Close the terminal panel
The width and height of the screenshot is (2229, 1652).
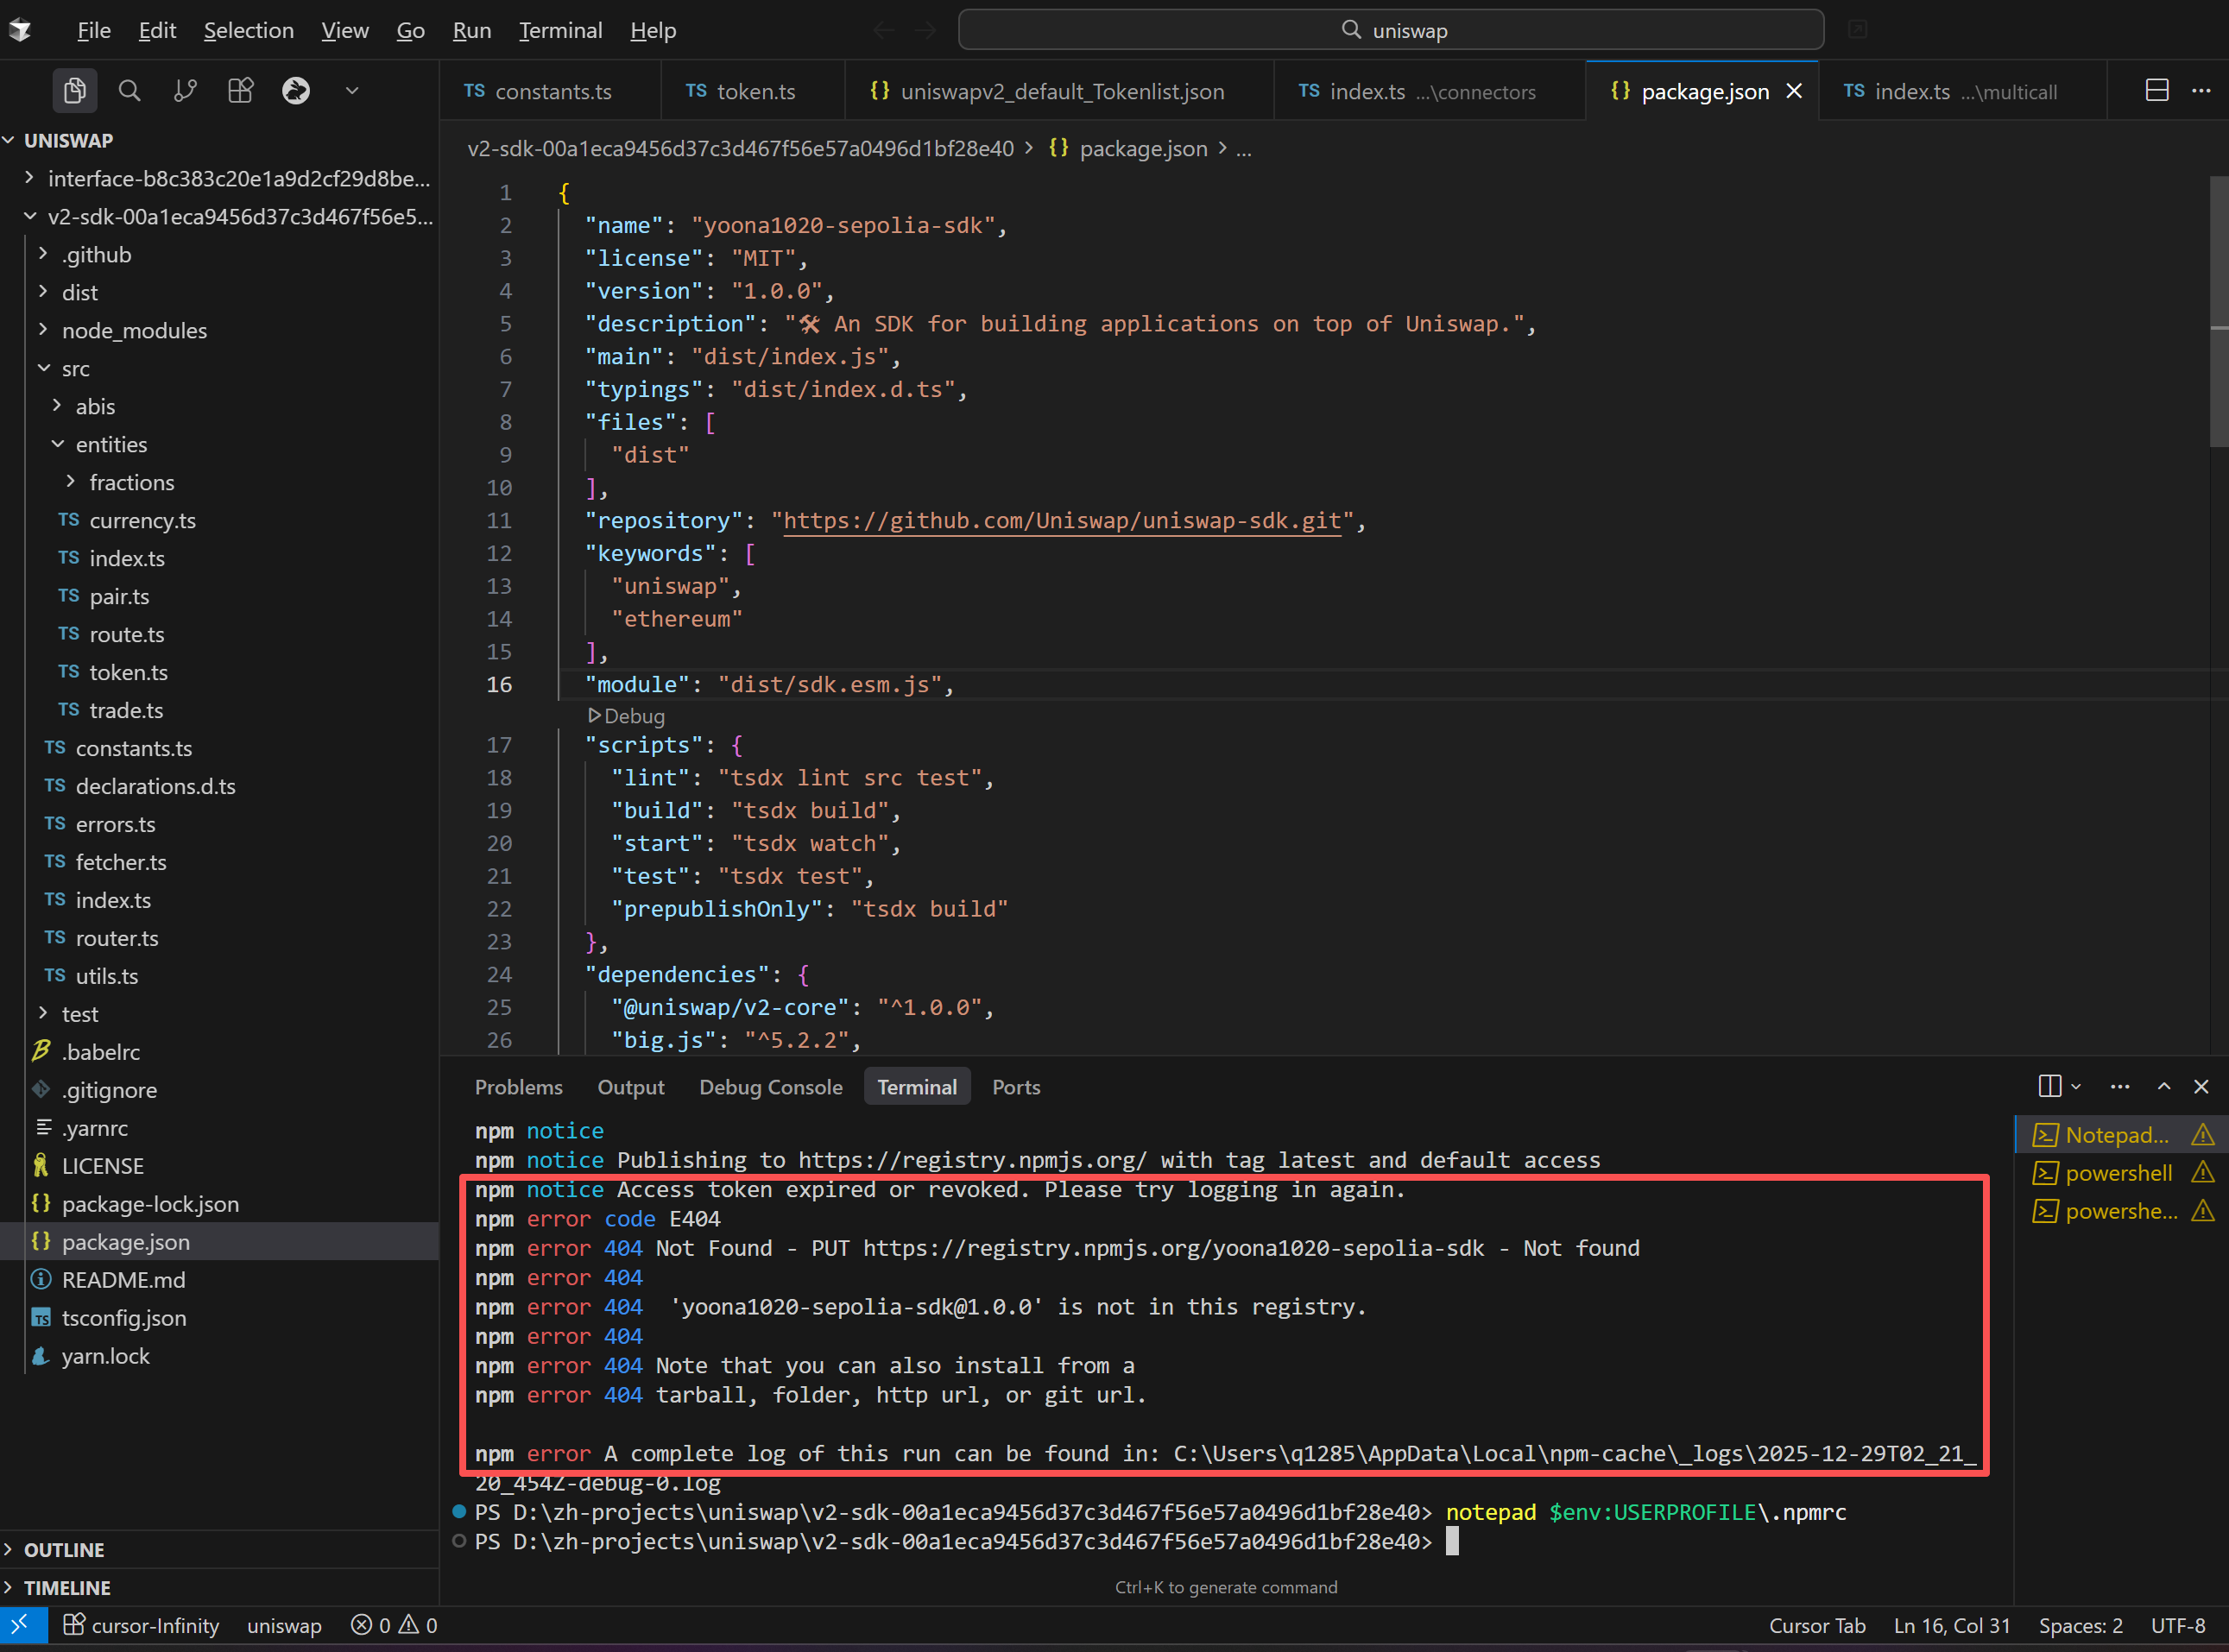[x=2201, y=1086]
